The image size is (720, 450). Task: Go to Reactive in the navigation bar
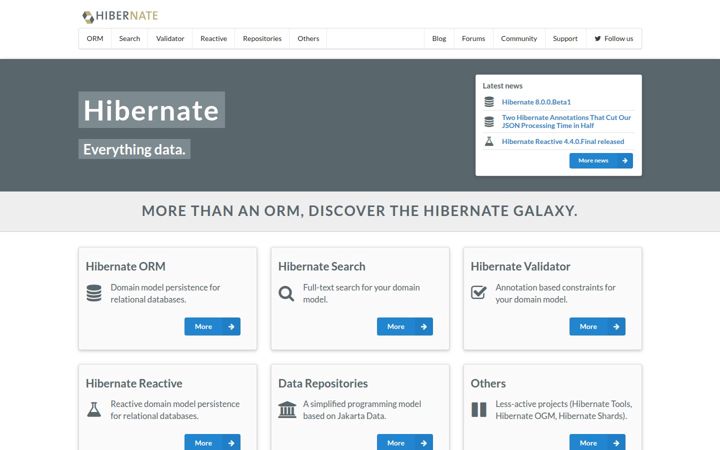(x=214, y=39)
